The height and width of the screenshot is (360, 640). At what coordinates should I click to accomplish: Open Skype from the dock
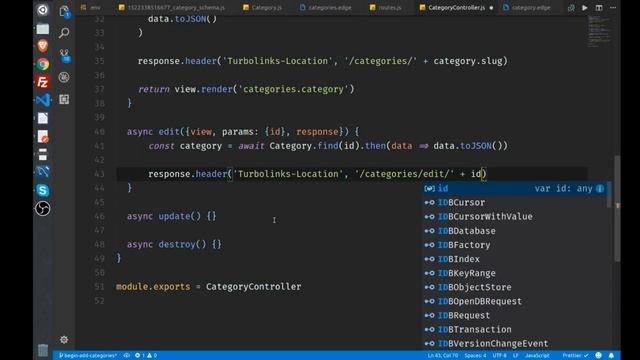click(x=42, y=190)
